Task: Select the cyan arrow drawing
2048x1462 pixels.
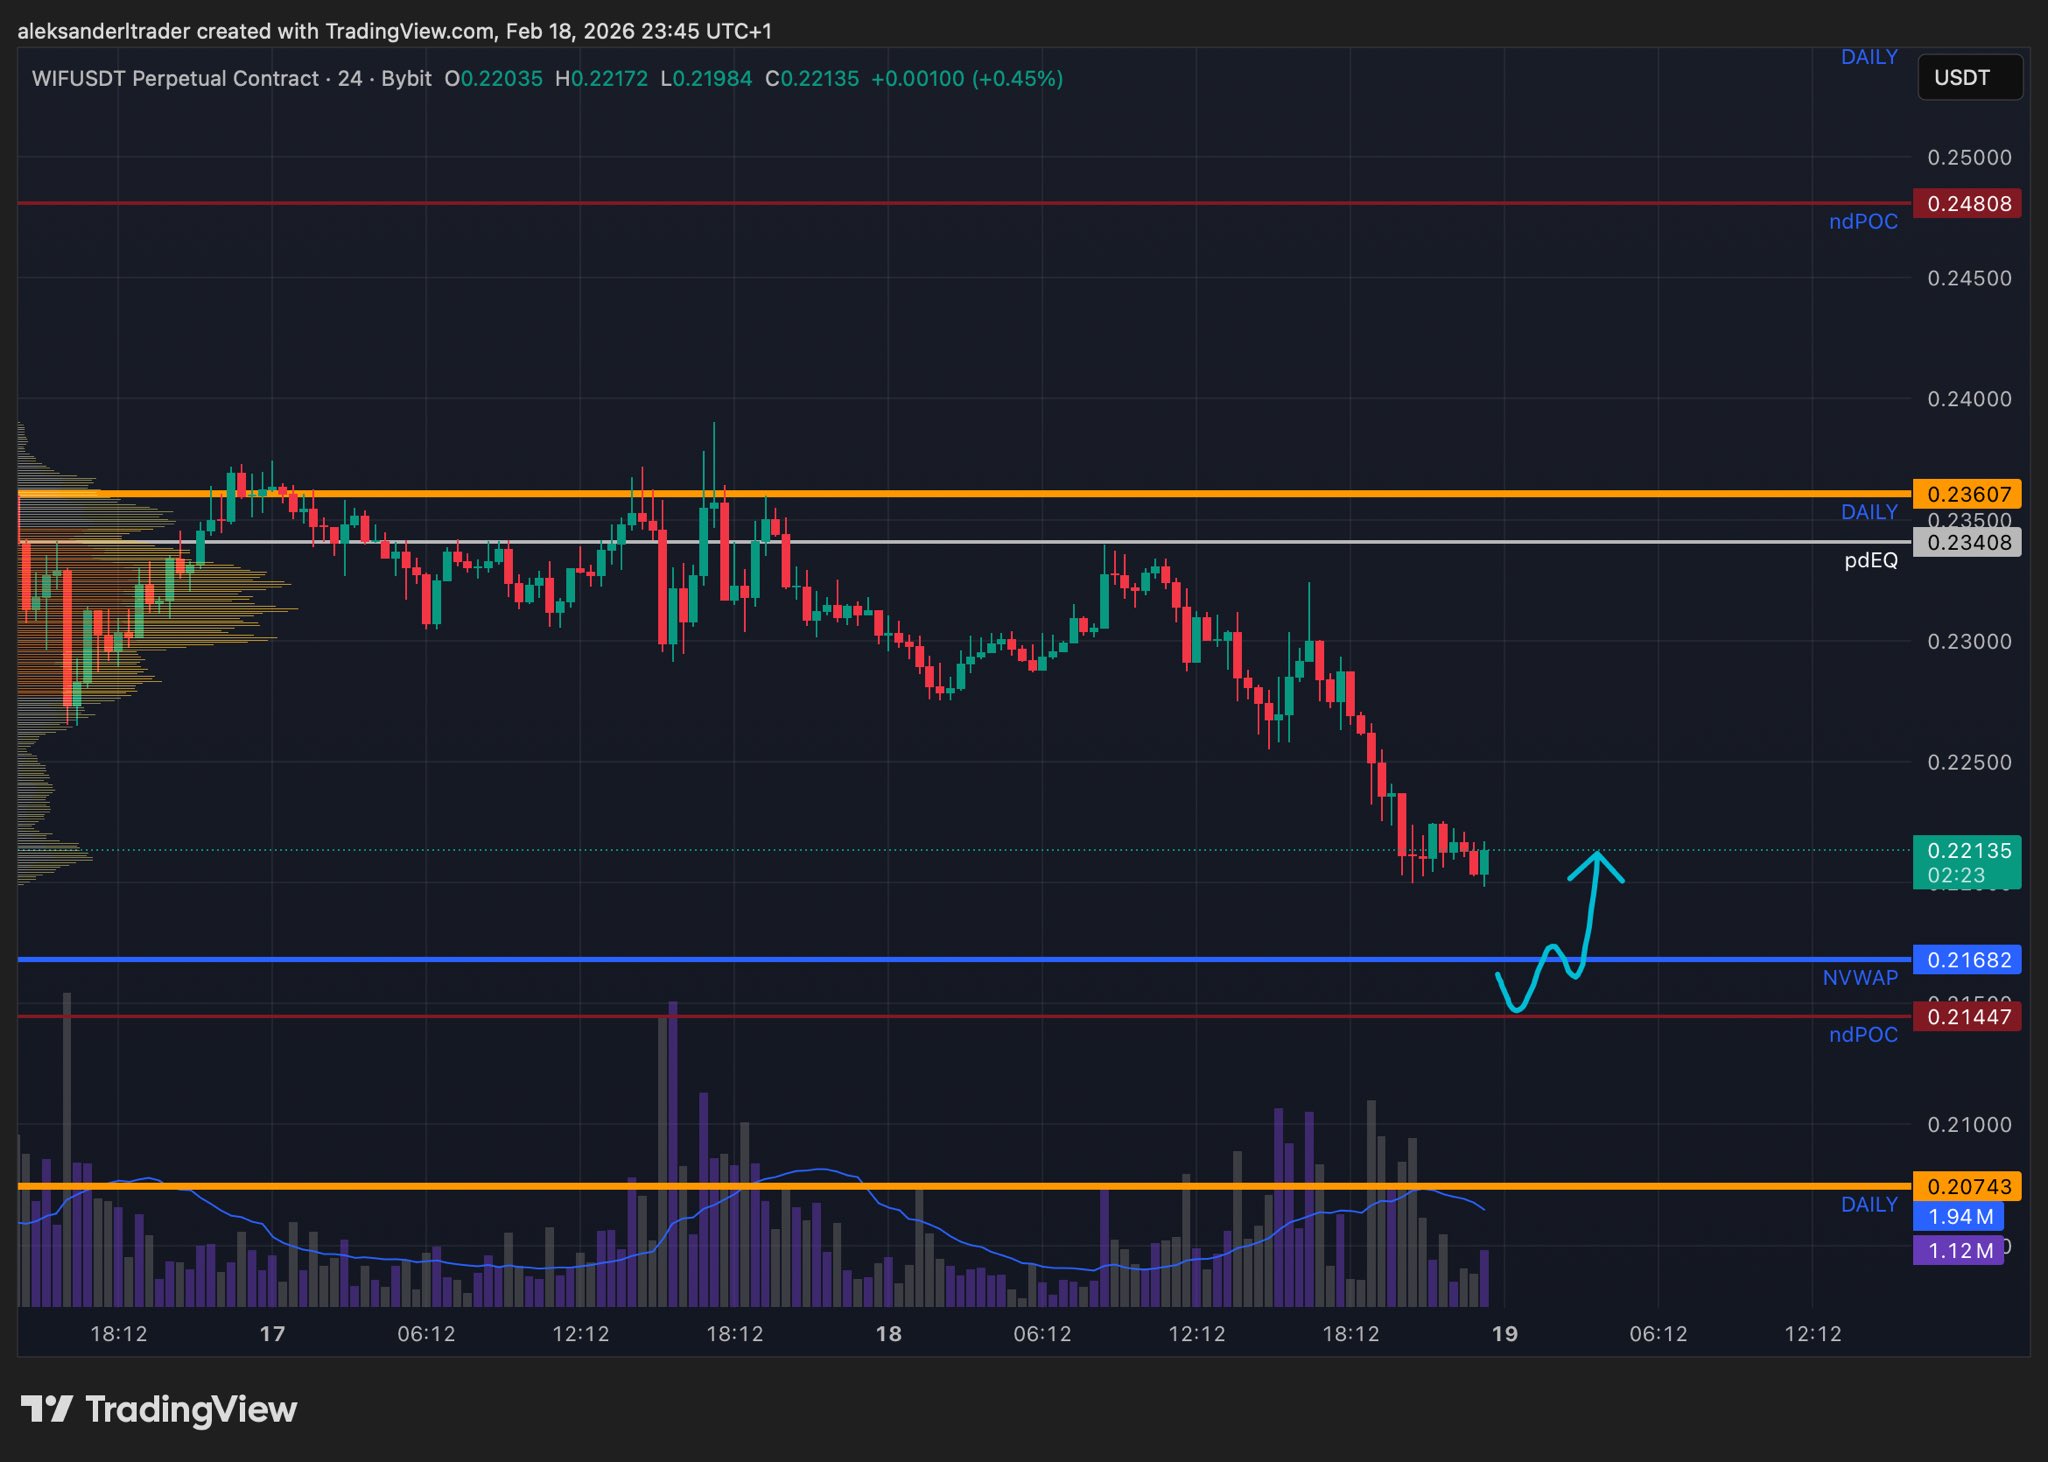Action: pos(1590,910)
